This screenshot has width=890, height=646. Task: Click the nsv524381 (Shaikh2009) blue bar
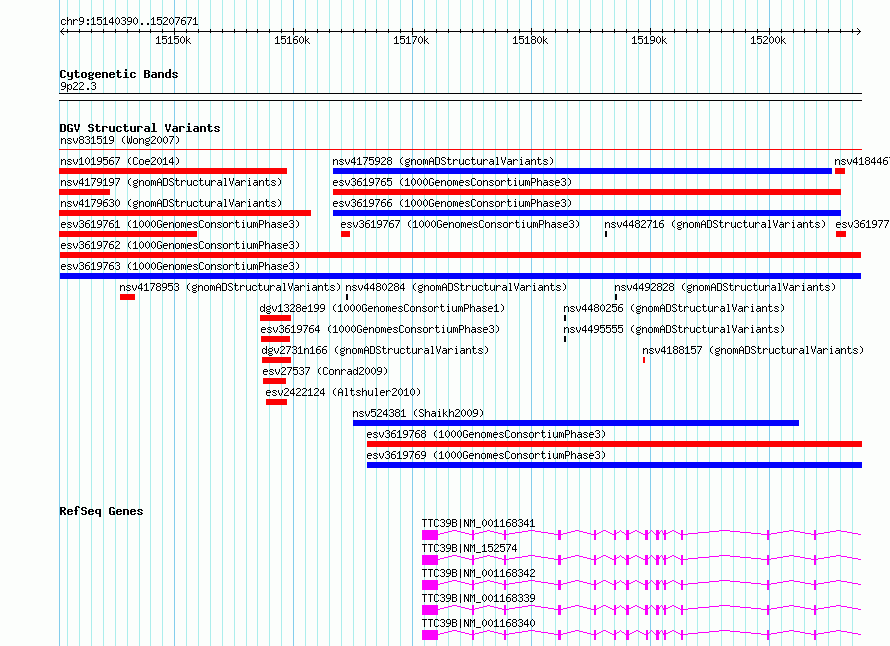point(576,423)
